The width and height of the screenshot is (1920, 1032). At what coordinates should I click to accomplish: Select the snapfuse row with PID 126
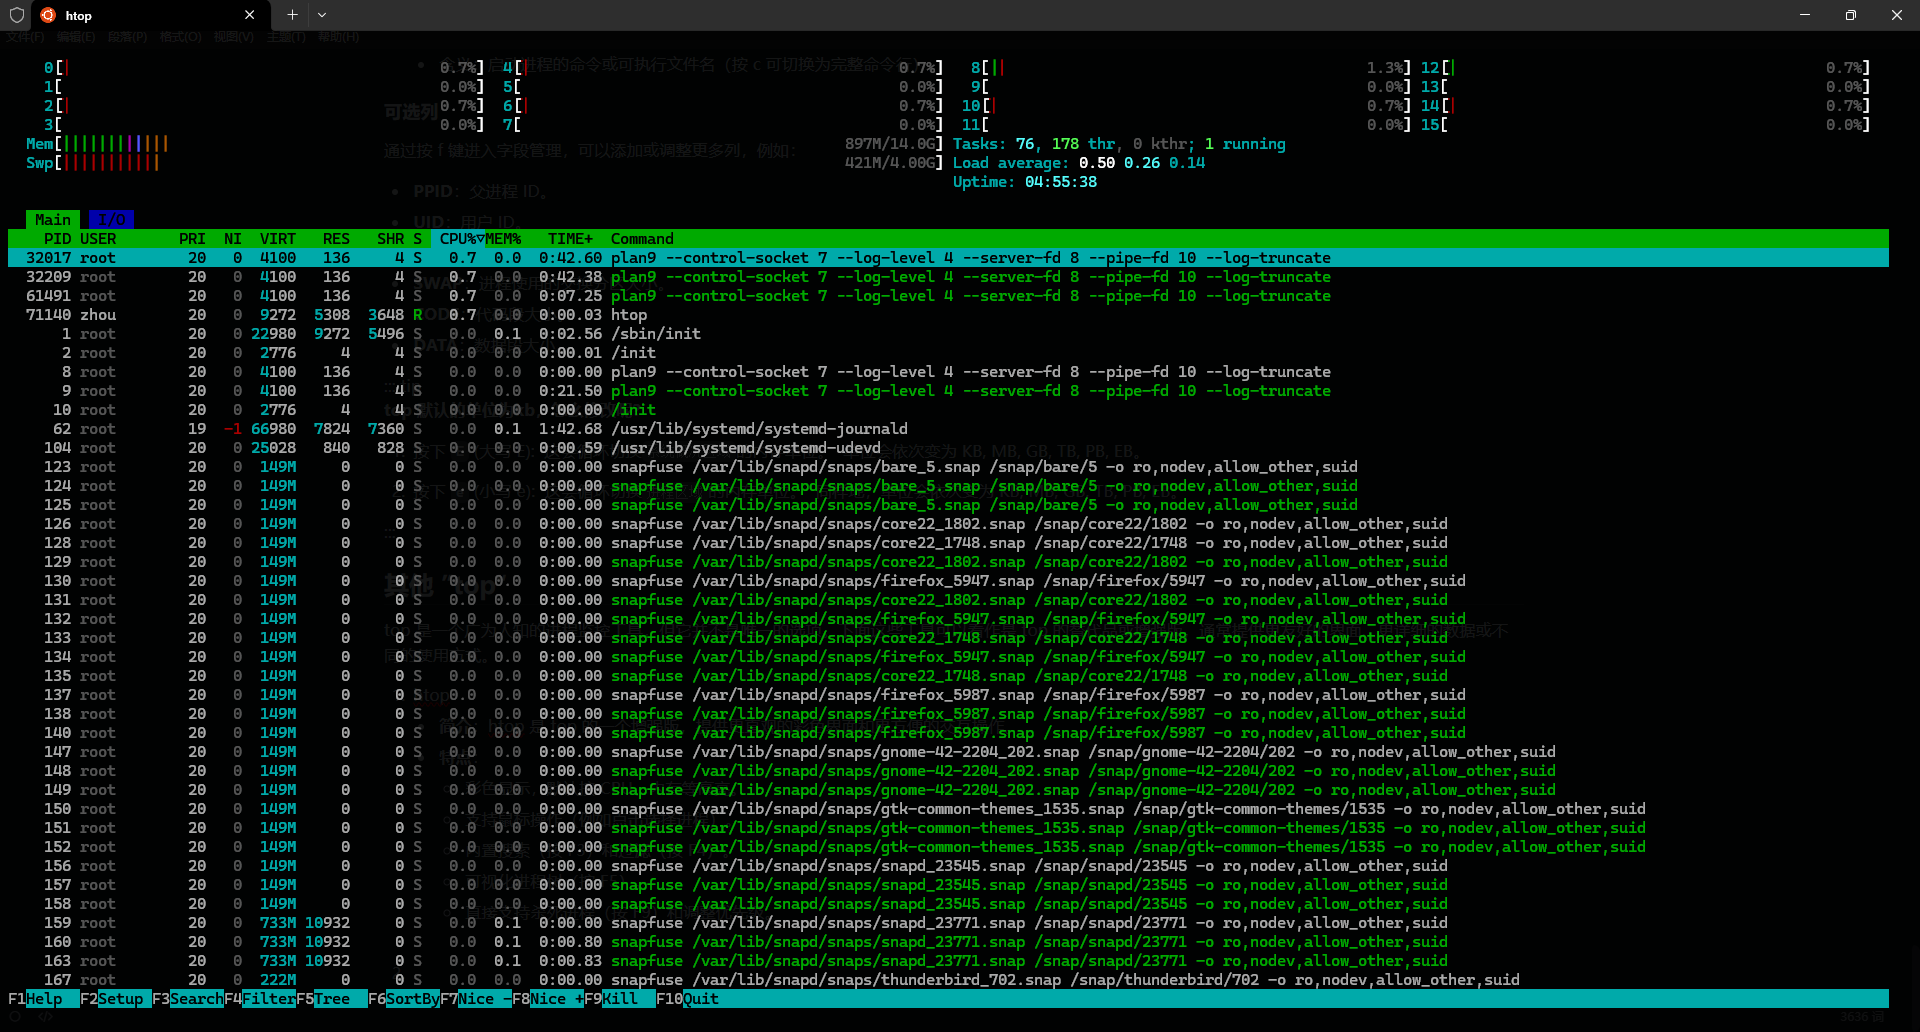click(x=948, y=524)
